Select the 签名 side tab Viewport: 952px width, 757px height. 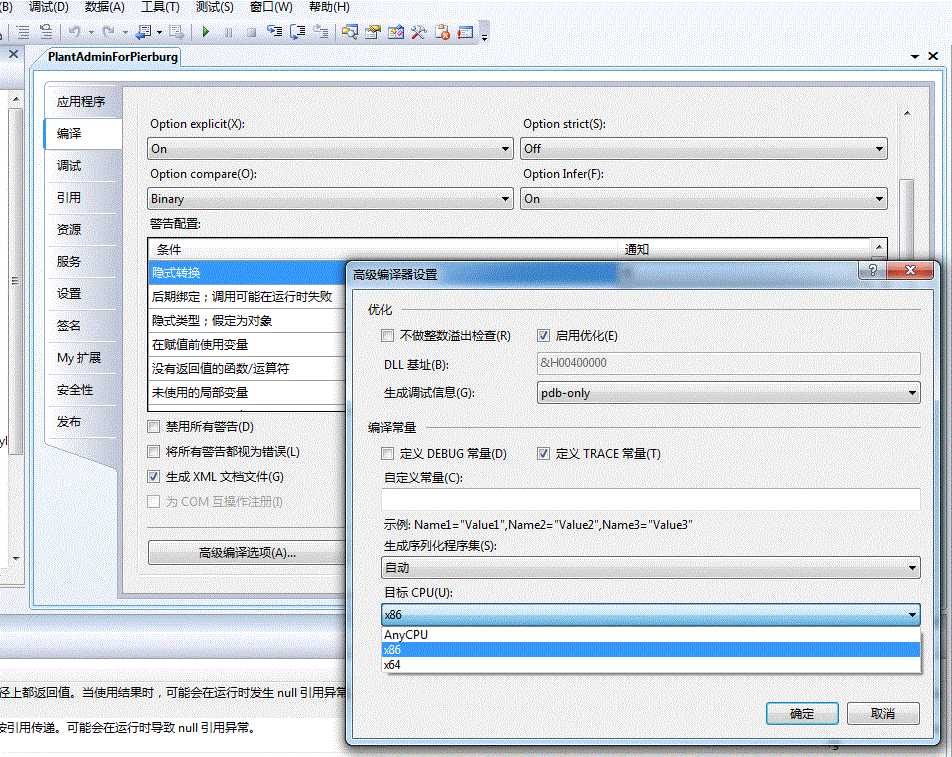coord(69,325)
